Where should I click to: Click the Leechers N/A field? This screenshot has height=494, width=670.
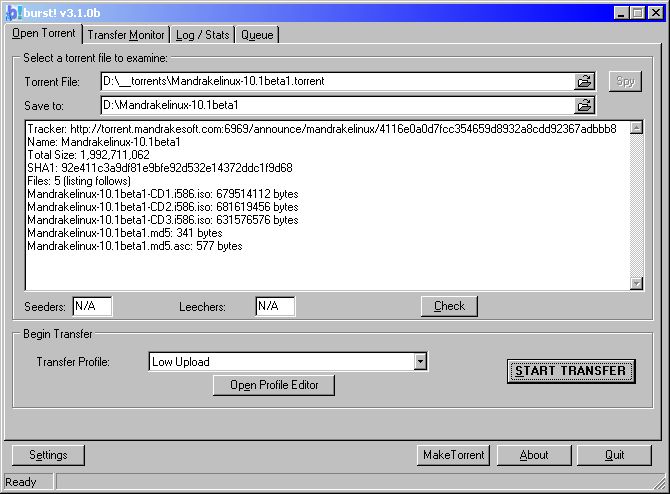tap(275, 306)
